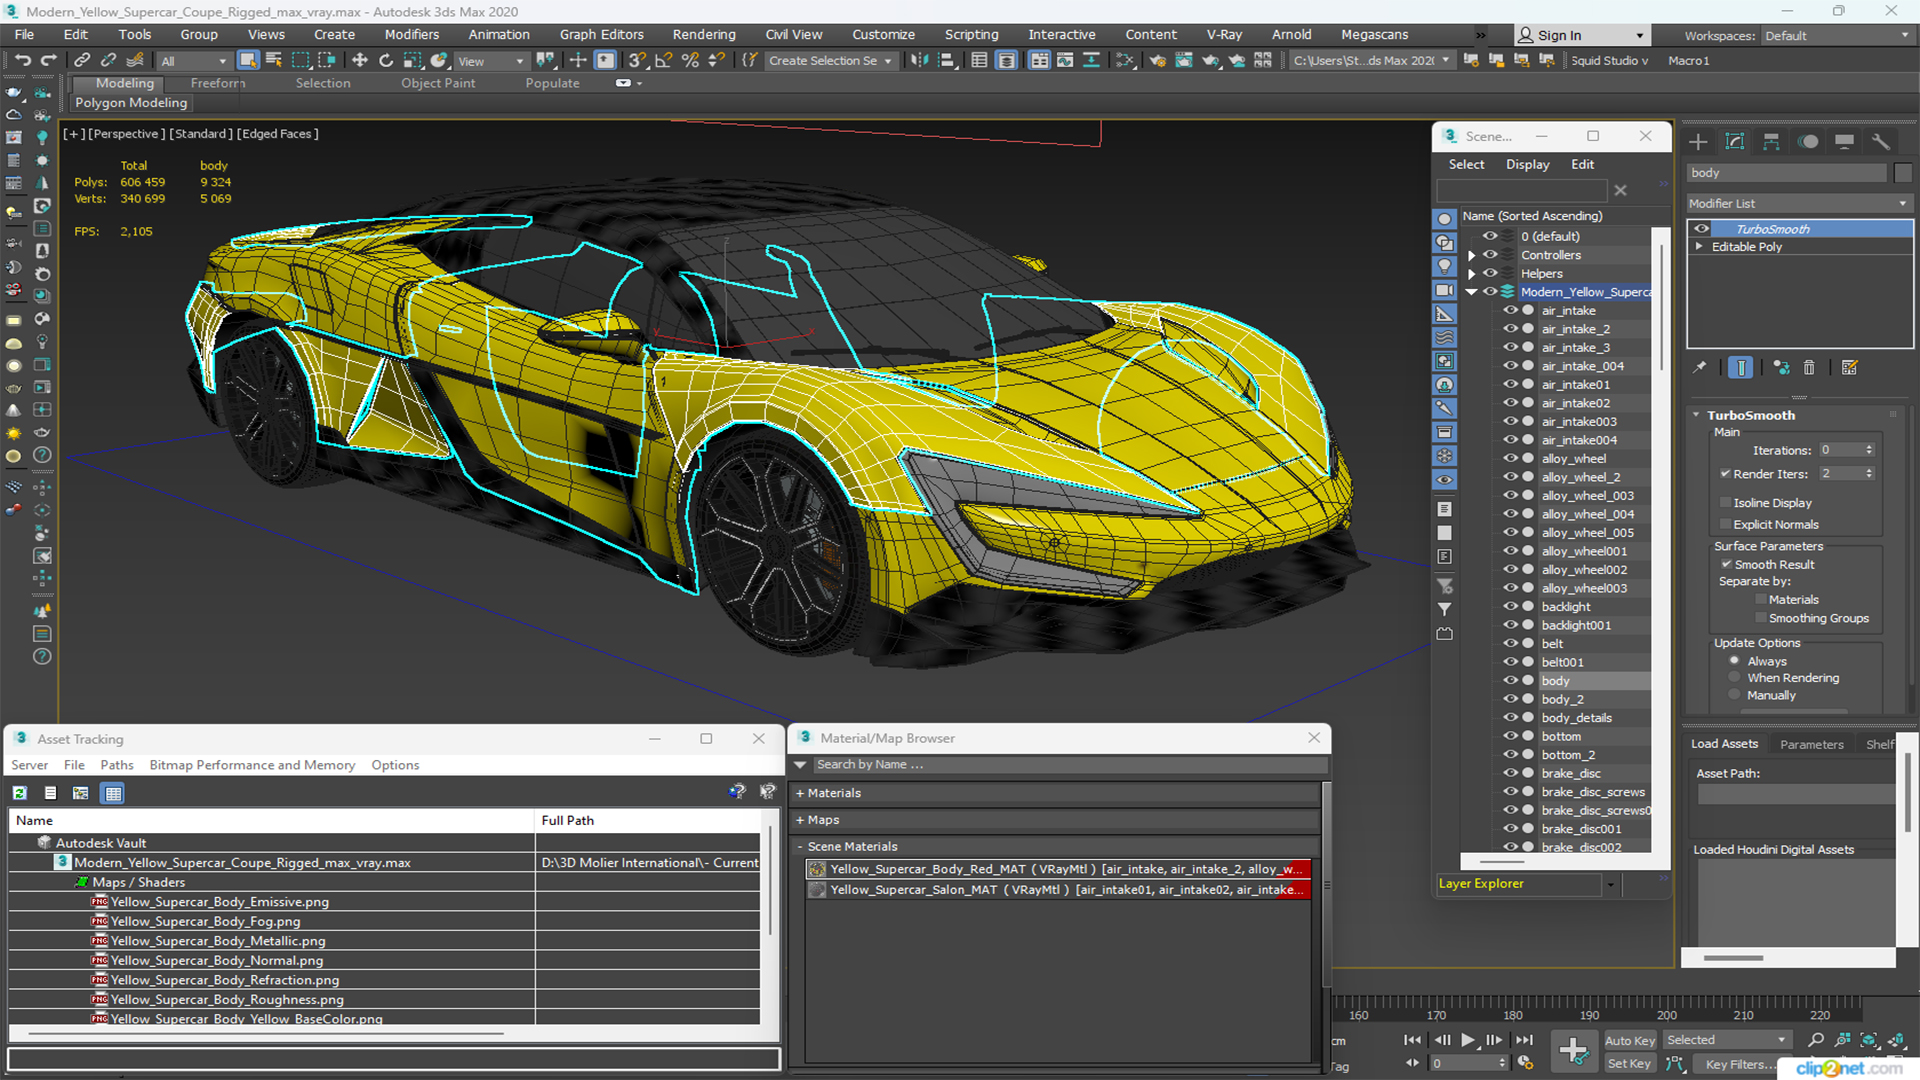The height and width of the screenshot is (1080, 1920).
Task: Enable the Isoline Display checkbox
Action: tap(1725, 503)
